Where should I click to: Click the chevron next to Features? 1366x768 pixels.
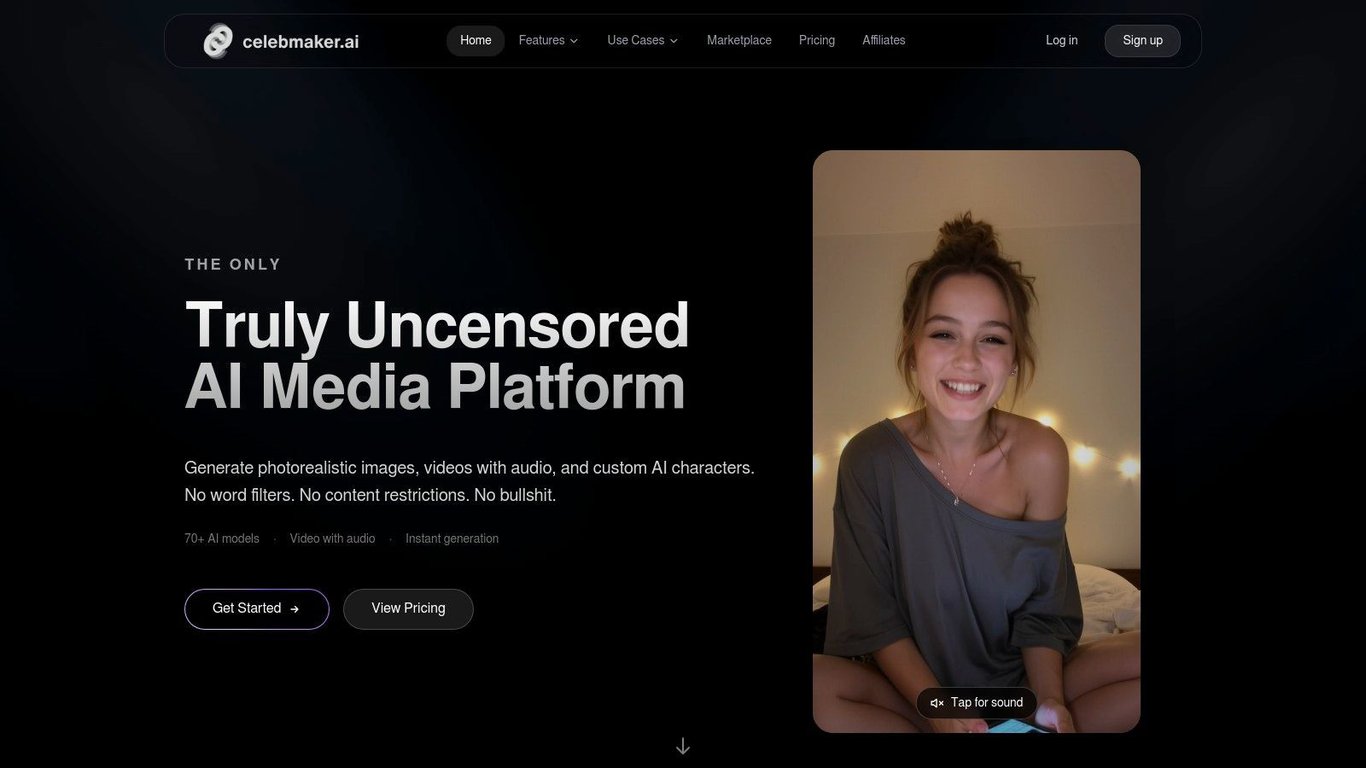574,41
